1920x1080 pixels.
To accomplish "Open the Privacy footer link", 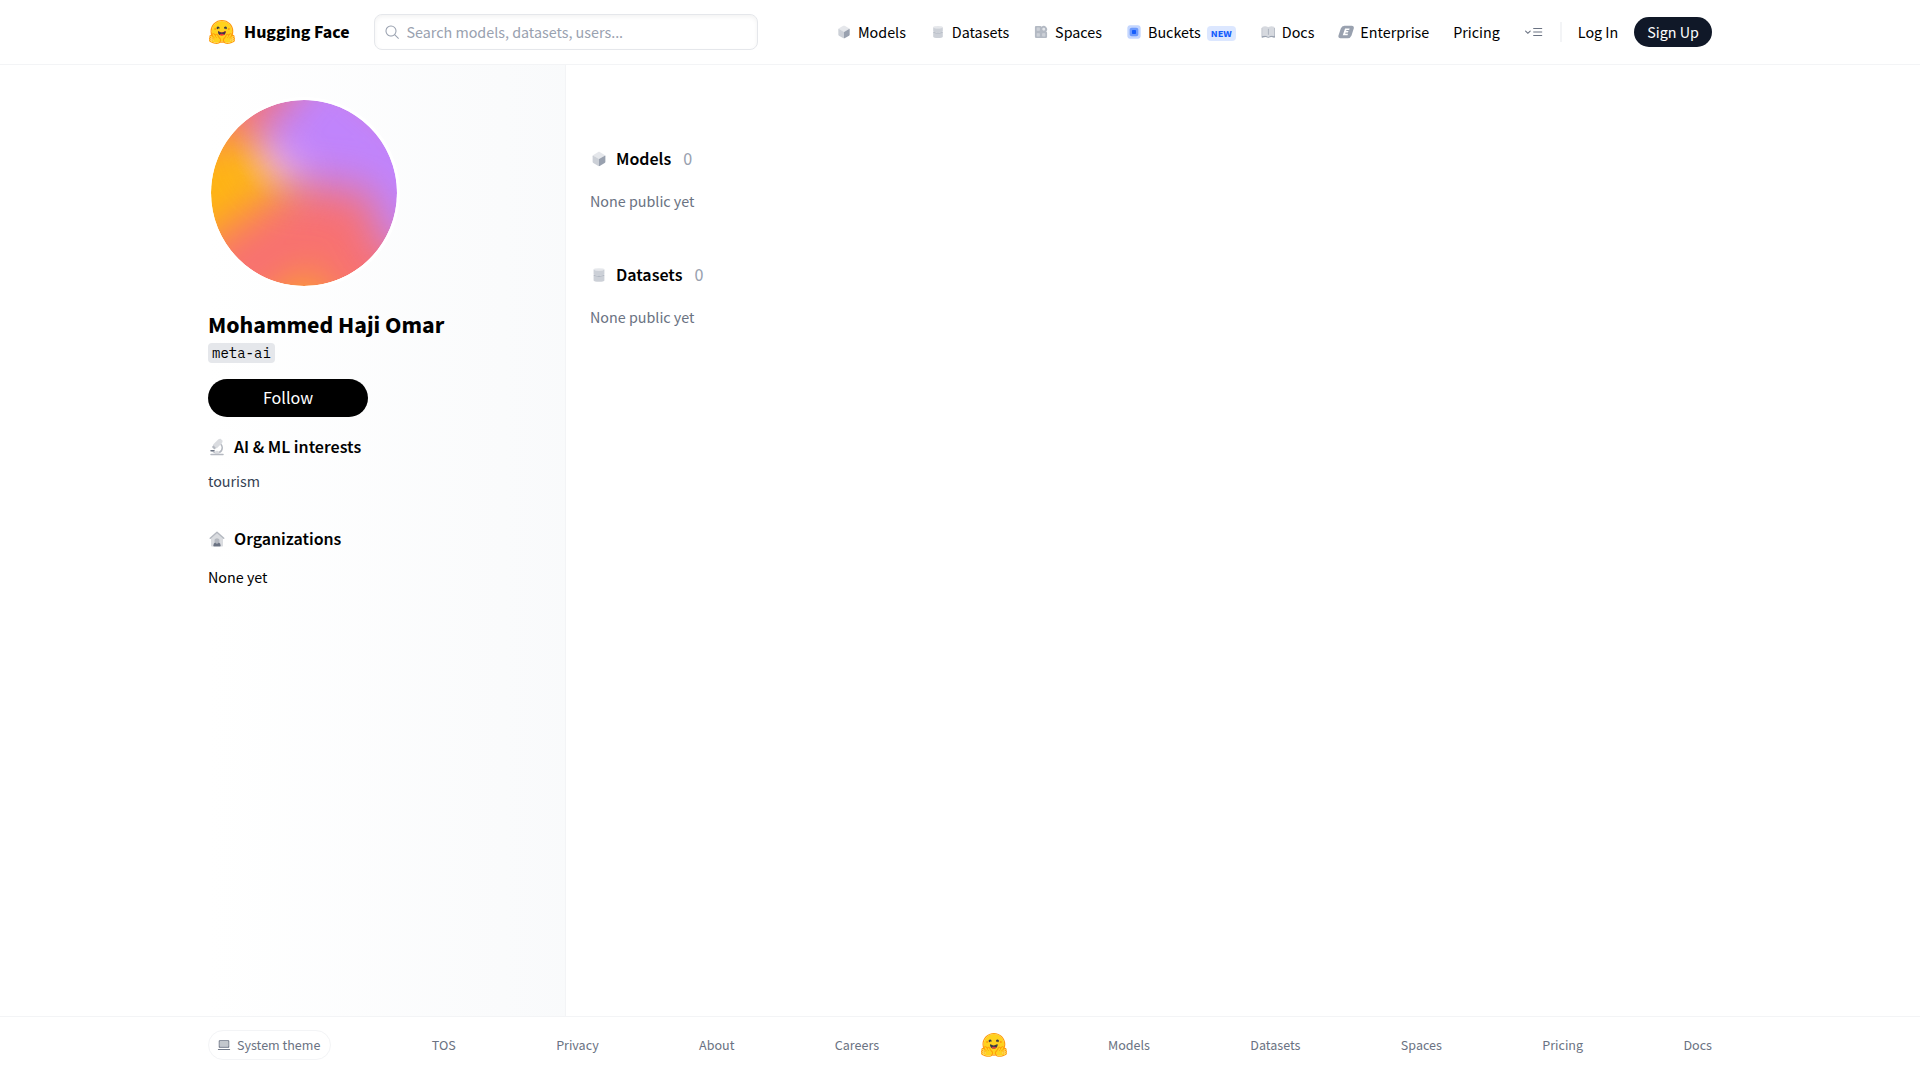I will (x=577, y=1045).
